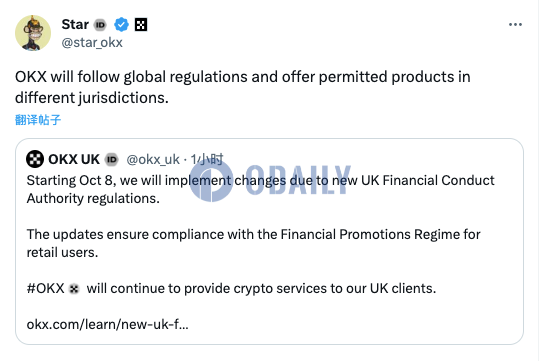Viewport: 540px width, 361px height.
Task: Open the quoted OKX UK post card
Action: point(269,241)
